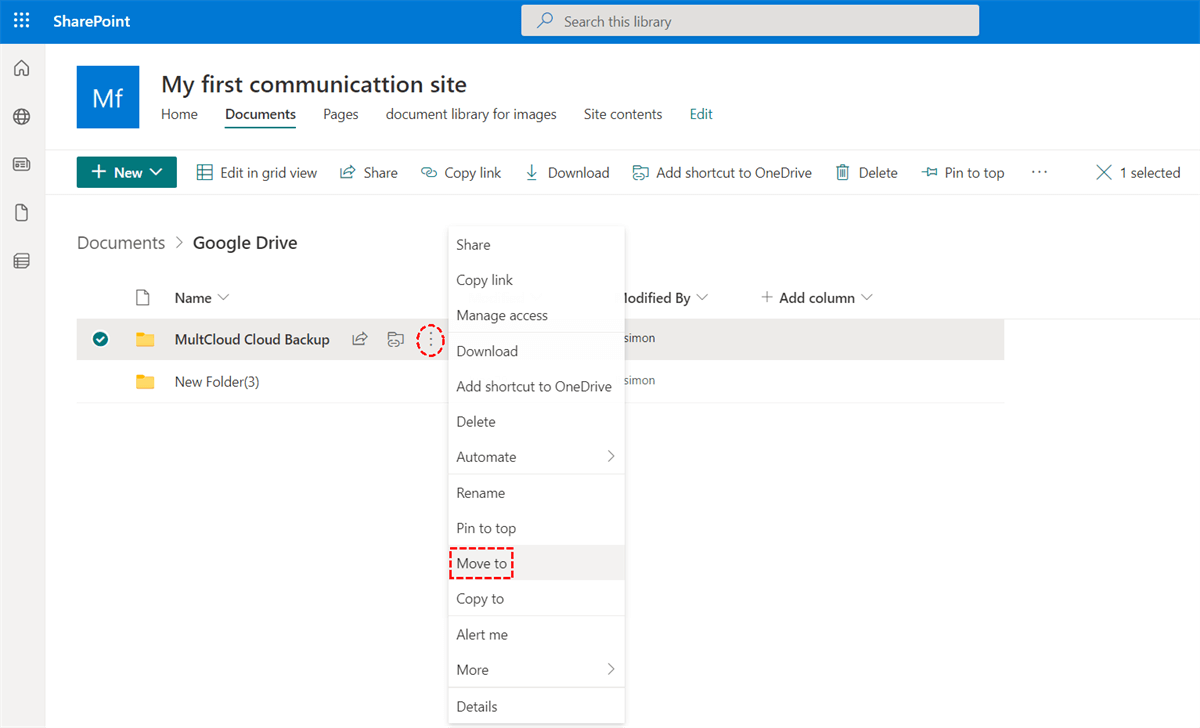The height and width of the screenshot is (728, 1200).
Task: Click the site logo Mf tile
Action: pyautogui.click(x=108, y=97)
